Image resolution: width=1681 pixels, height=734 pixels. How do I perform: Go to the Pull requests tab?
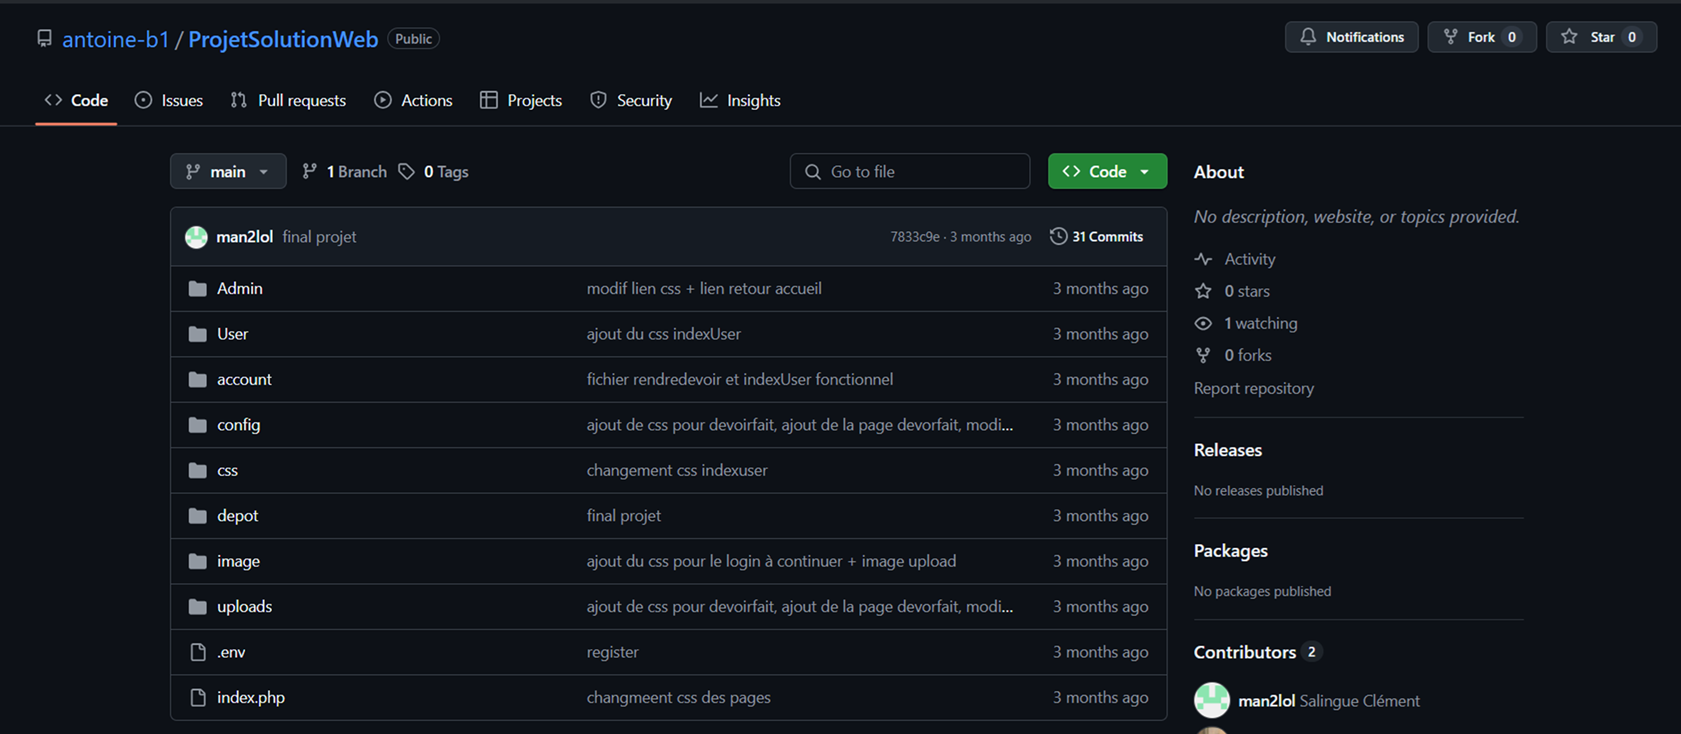point(288,100)
